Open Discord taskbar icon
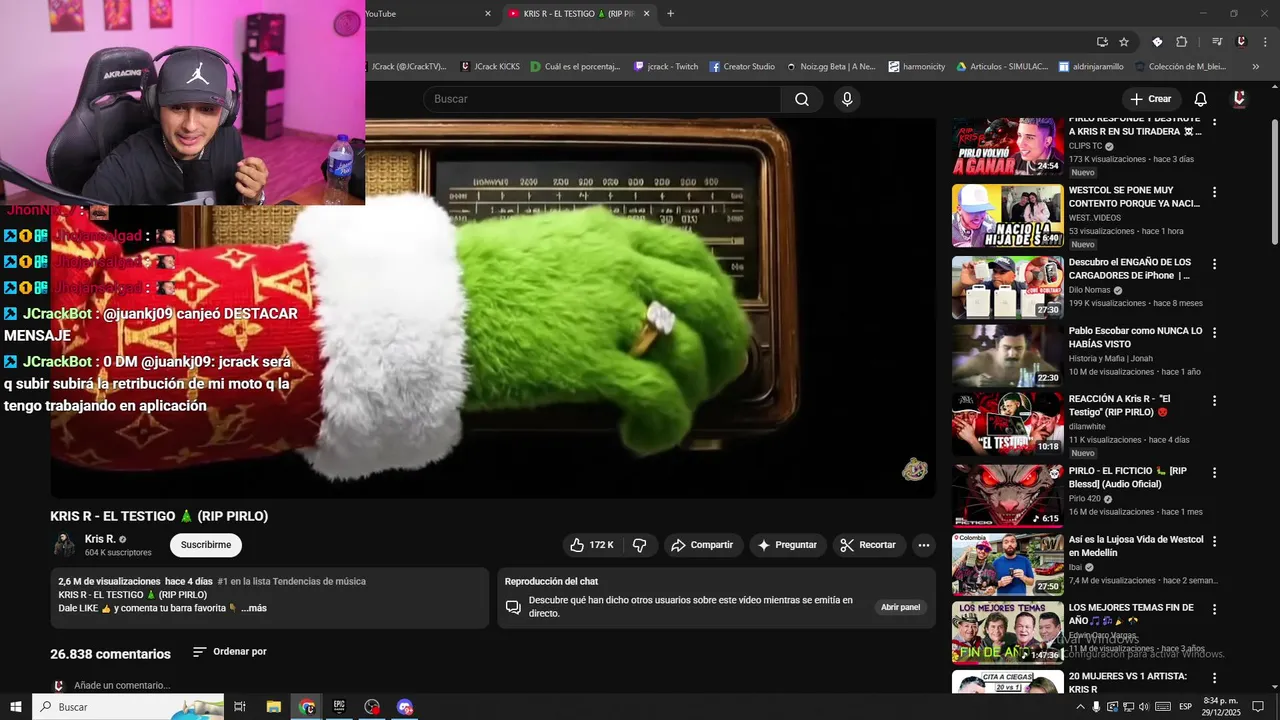This screenshot has height=720, width=1280. click(405, 707)
